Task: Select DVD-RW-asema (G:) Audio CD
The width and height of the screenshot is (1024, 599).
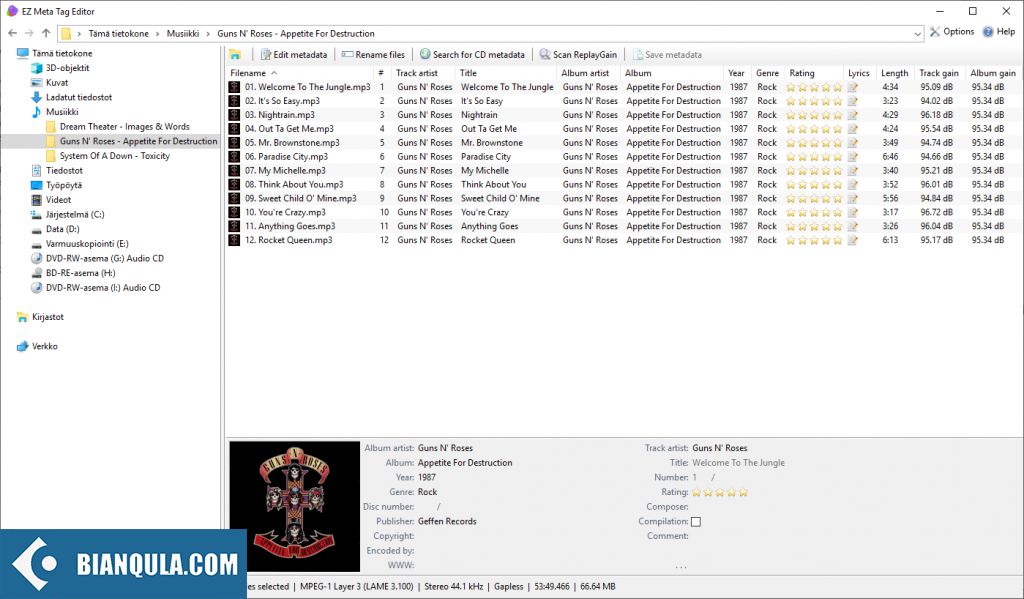Action: (x=104, y=259)
